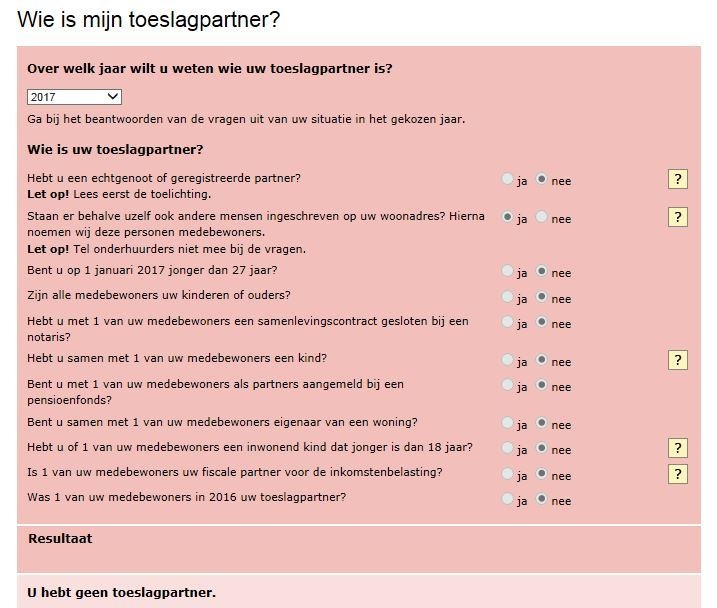Select 'ja' for medebewoners kinderen of ouders
This screenshot has width=717, height=608.
click(508, 297)
